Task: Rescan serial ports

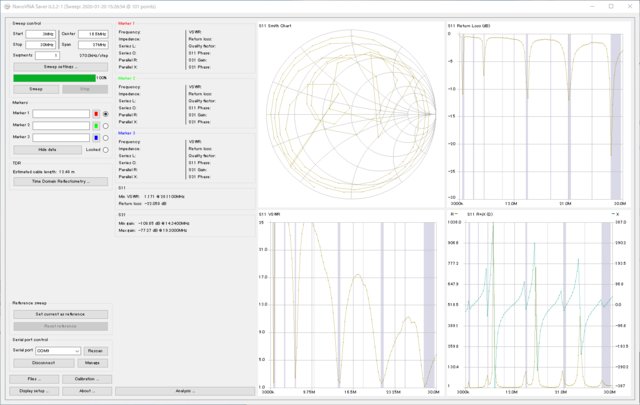Action: click(96, 351)
